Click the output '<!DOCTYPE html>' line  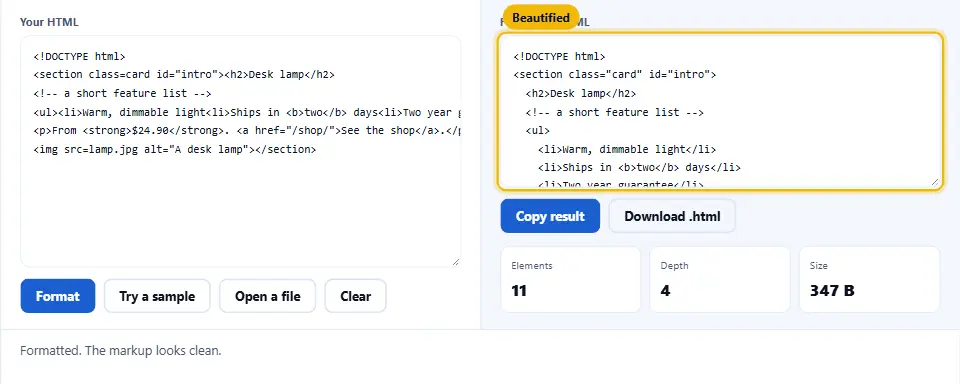(x=559, y=56)
